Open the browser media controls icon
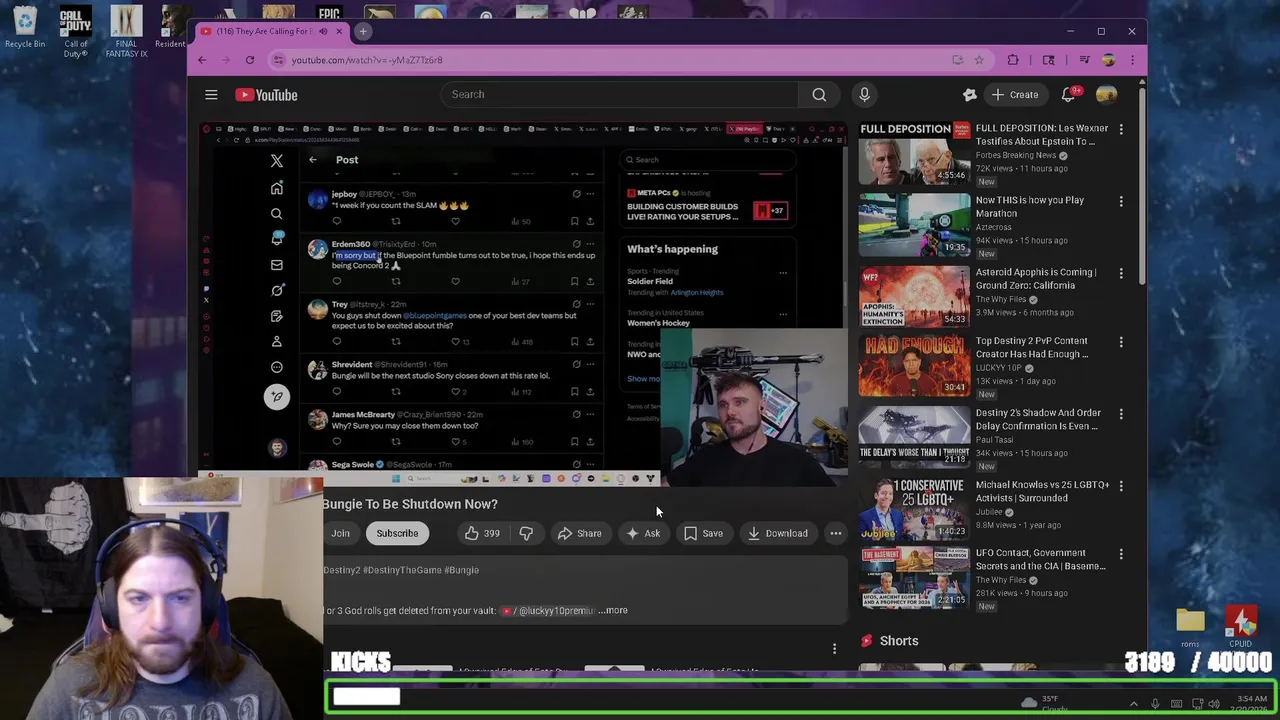This screenshot has height=720, width=1280. (1084, 60)
